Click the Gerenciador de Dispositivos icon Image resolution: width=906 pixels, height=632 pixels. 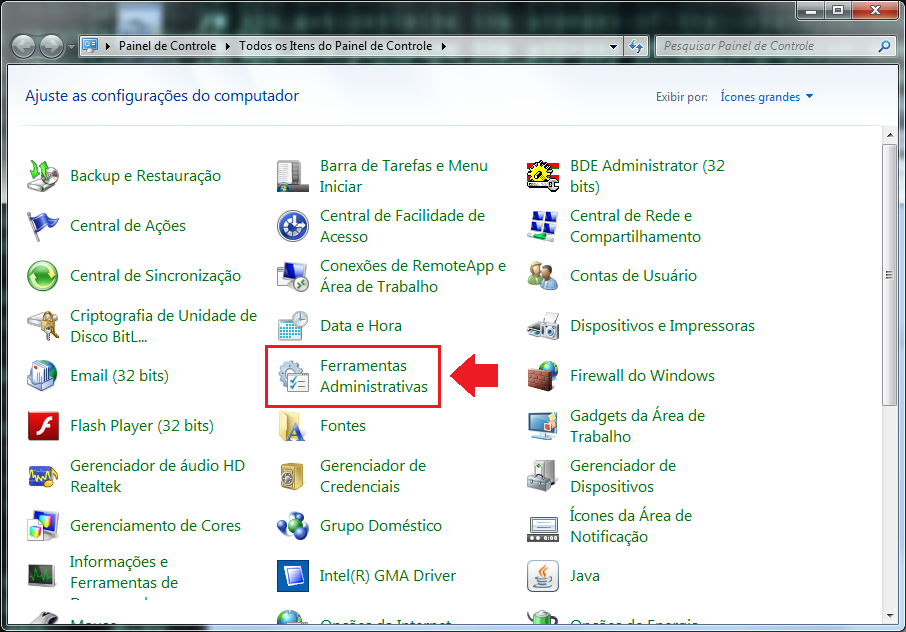tap(543, 476)
